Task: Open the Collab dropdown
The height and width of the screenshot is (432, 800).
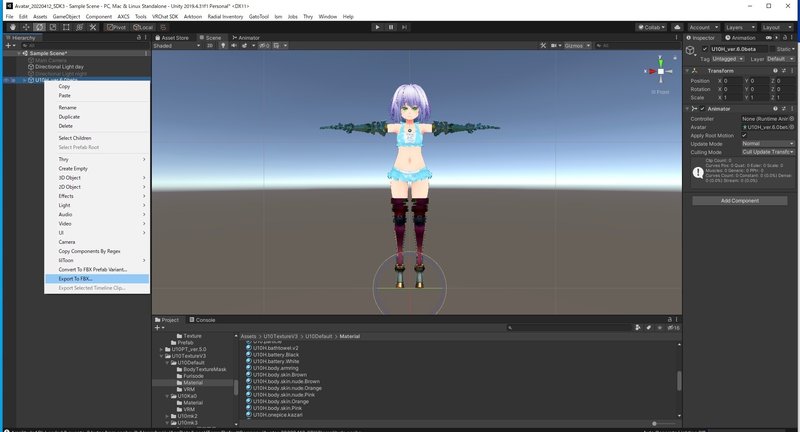Action: 652,27
